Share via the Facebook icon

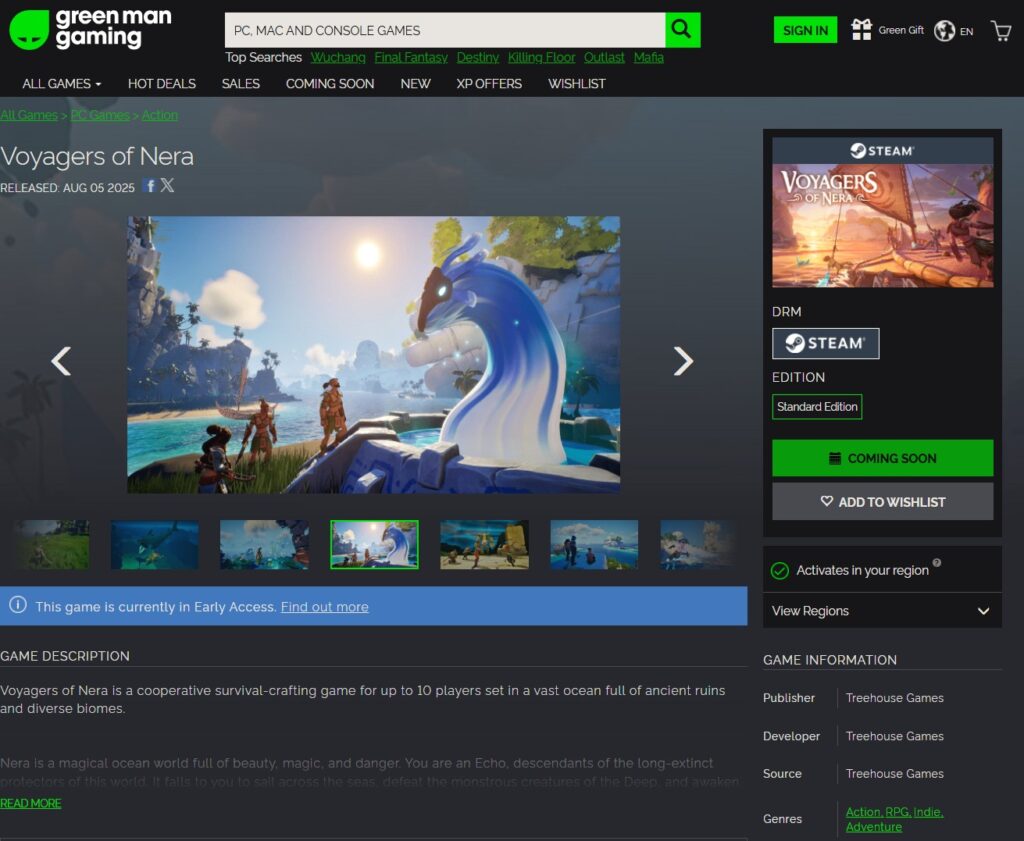(149, 186)
